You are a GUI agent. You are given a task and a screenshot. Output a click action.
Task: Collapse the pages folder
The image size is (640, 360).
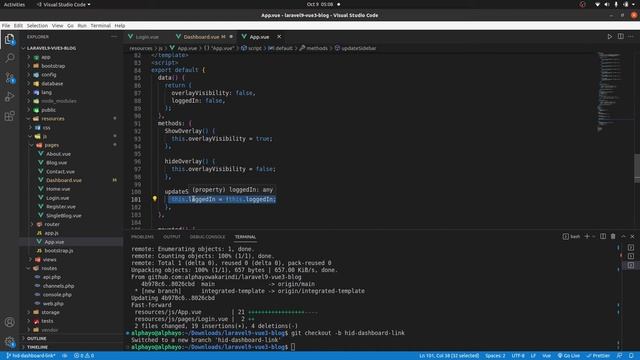pos(51,145)
